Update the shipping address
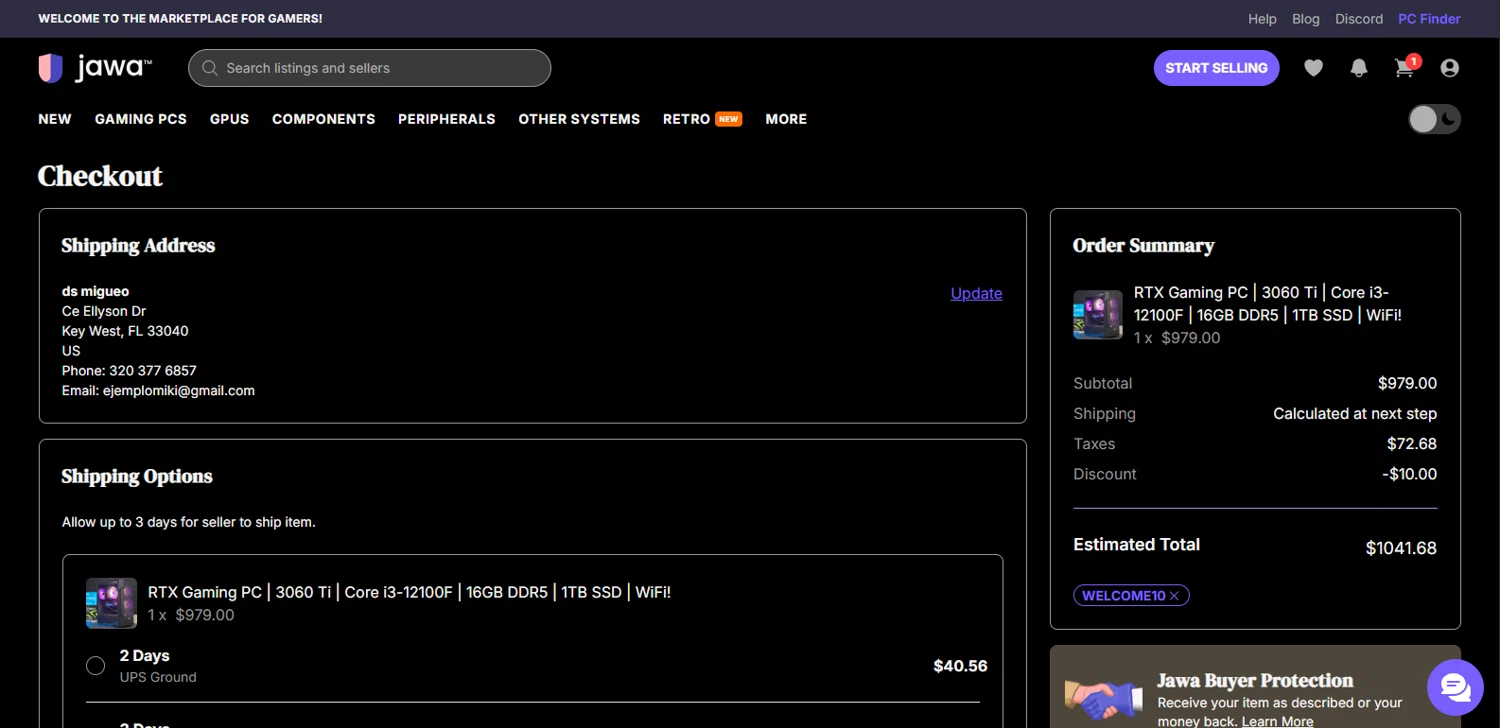 point(976,293)
